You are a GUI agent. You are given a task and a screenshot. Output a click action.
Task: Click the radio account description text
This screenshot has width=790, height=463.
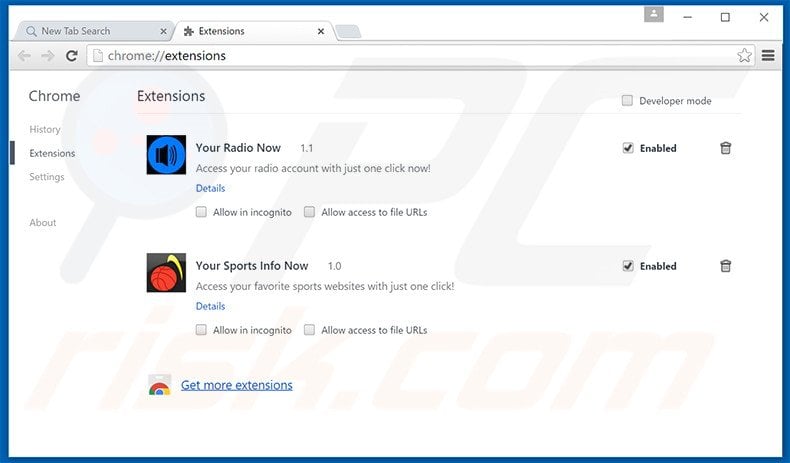pyautogui.click(x=313, y=168)
